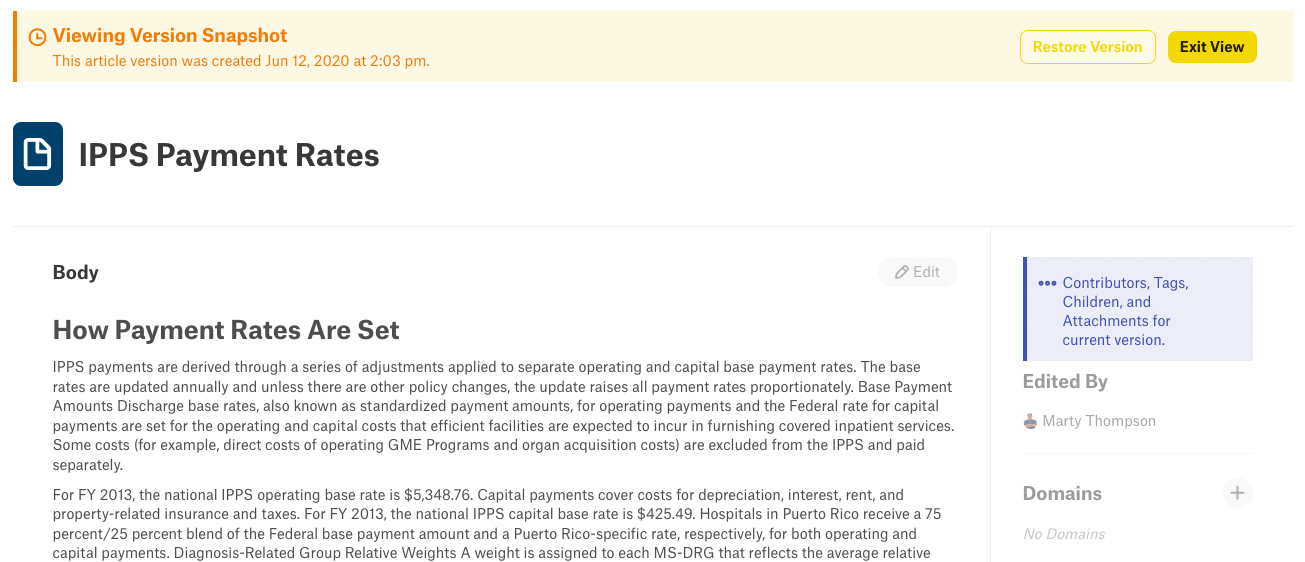Click Marty Thompson's avatar icon

click(x=1030, y=421)
